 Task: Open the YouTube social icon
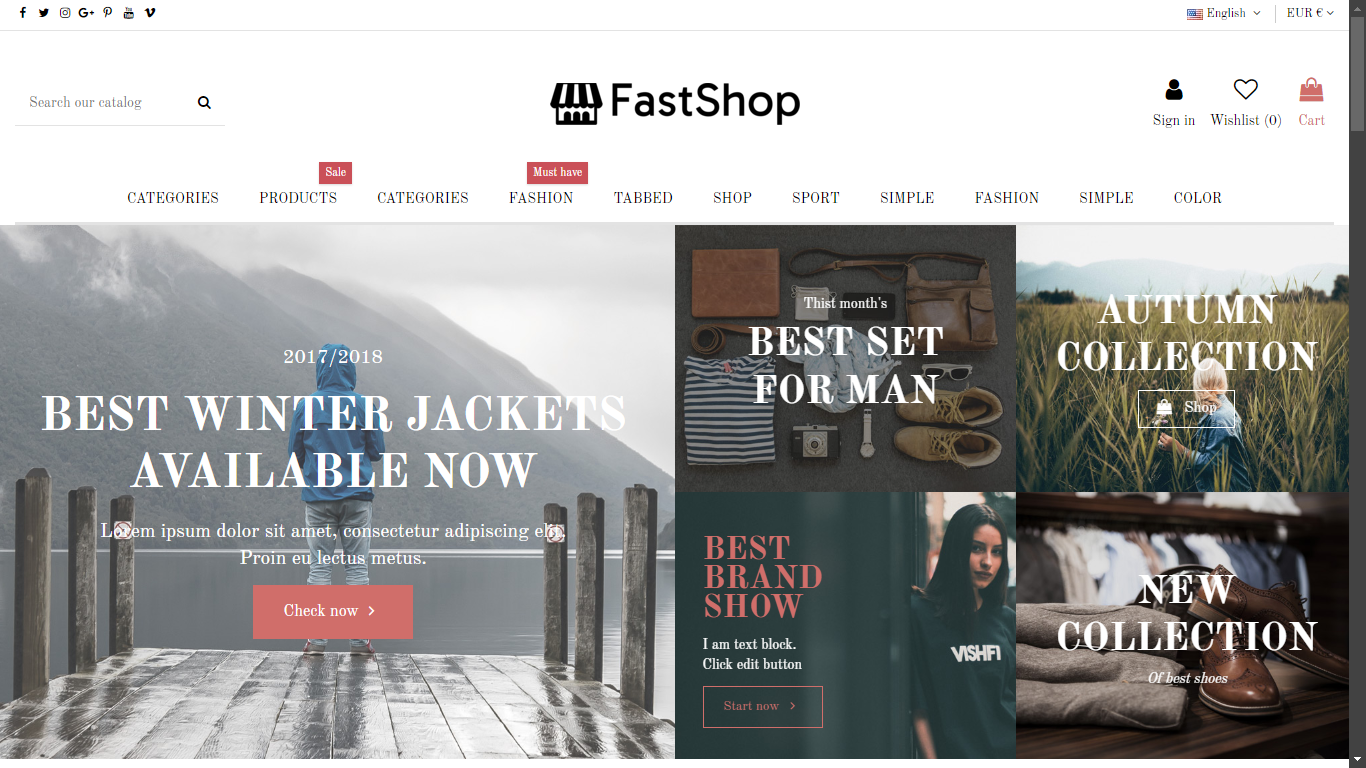click(129, 13)
